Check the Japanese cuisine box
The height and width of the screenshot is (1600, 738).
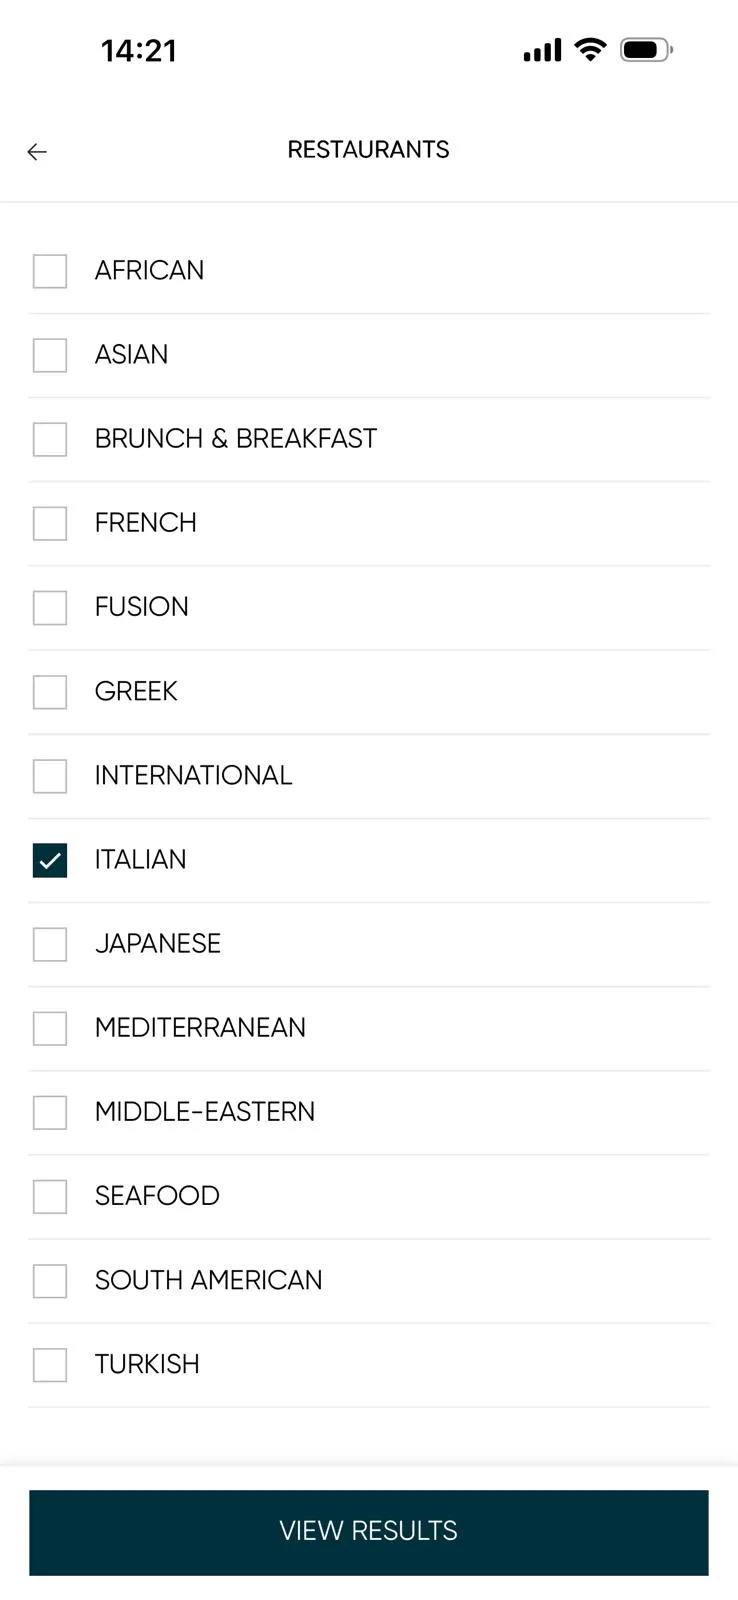click(50, 944)
